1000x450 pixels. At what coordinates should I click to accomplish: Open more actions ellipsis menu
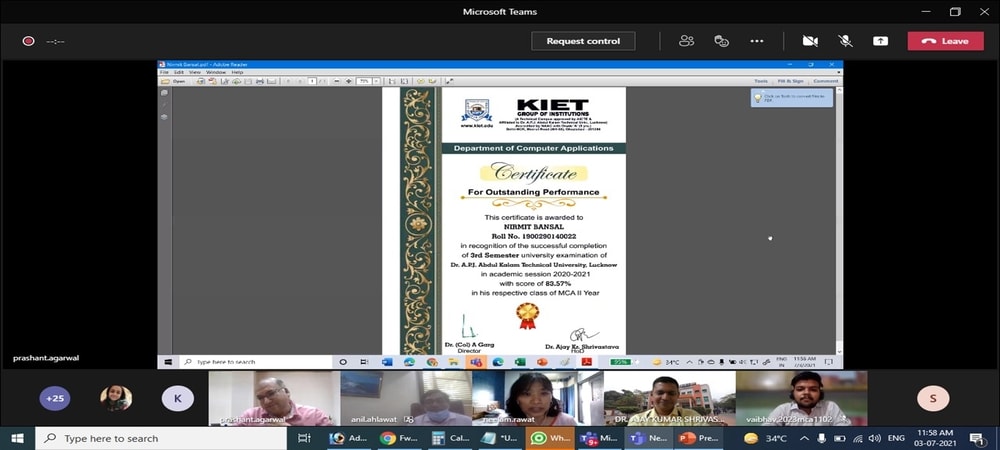tap(757, 41)
